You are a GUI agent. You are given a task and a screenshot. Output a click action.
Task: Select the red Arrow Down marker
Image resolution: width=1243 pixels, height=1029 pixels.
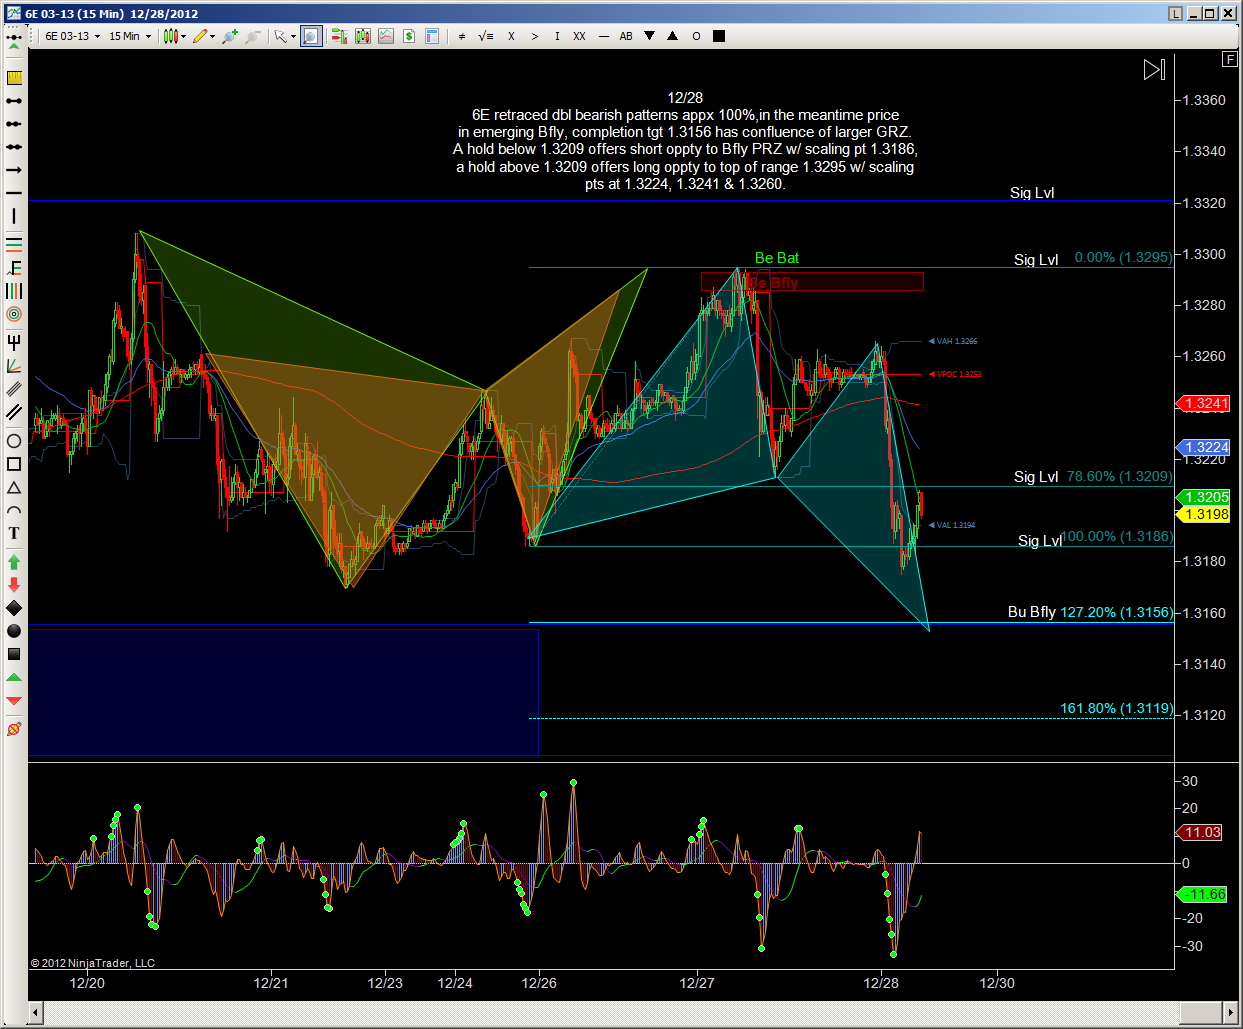[14, 585]
